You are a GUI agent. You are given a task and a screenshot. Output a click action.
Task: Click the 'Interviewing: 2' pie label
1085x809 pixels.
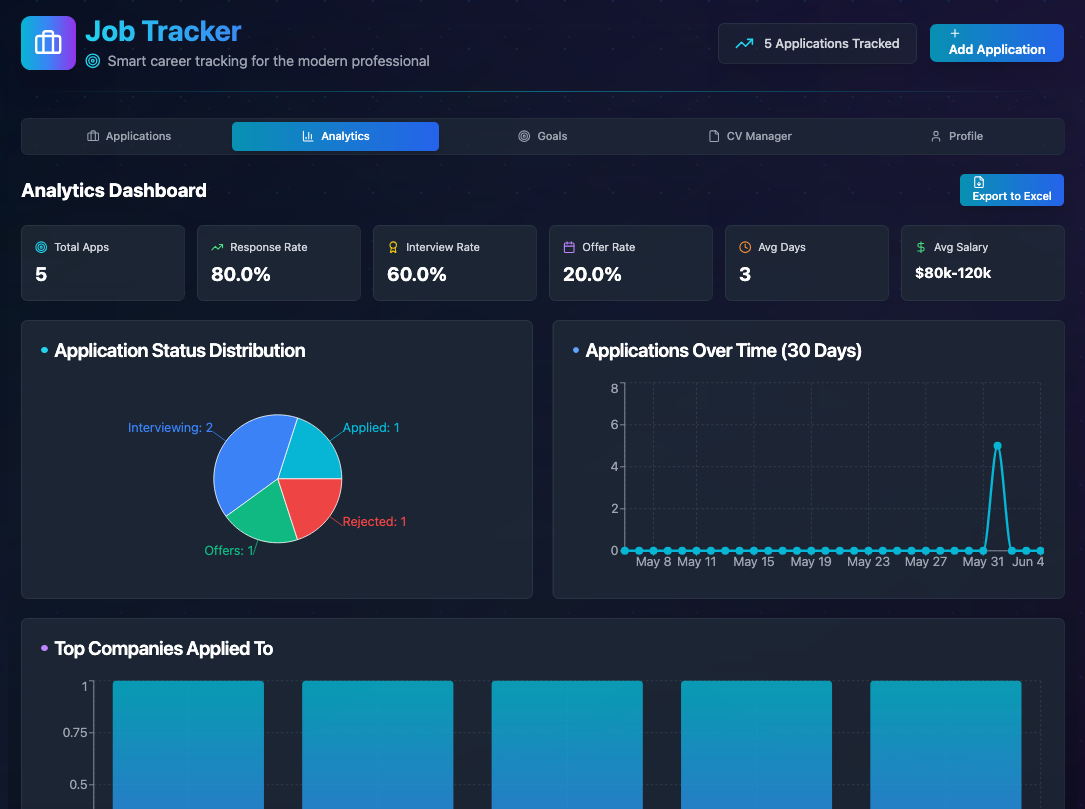170,428
